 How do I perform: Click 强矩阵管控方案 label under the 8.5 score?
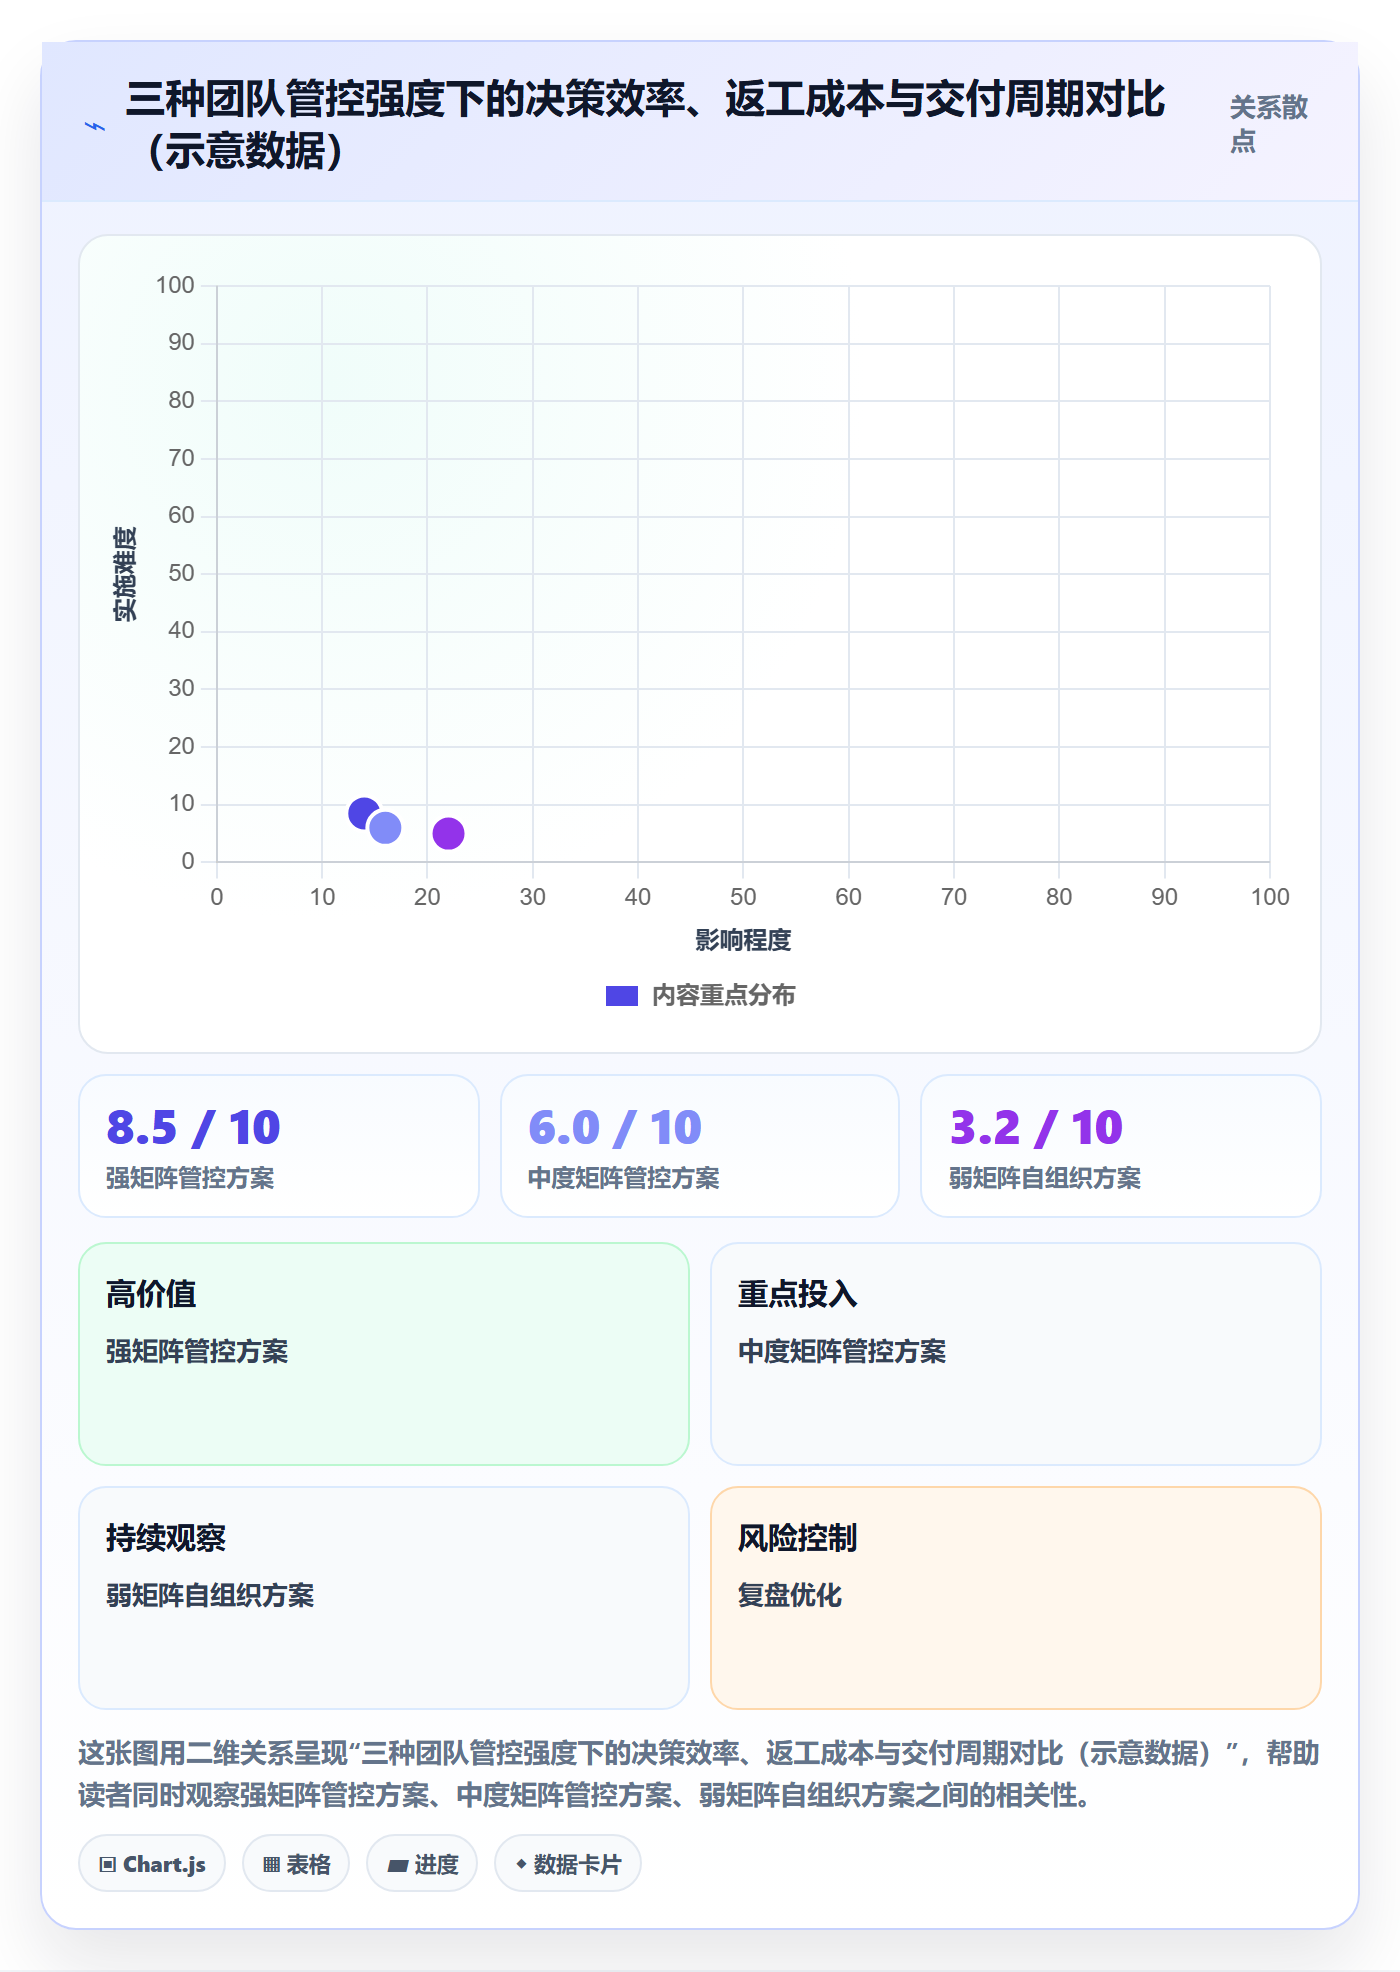(190, 1178)
